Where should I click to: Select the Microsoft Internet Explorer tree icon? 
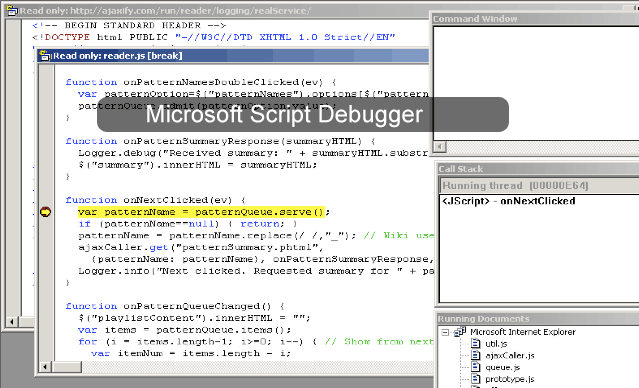460,332
